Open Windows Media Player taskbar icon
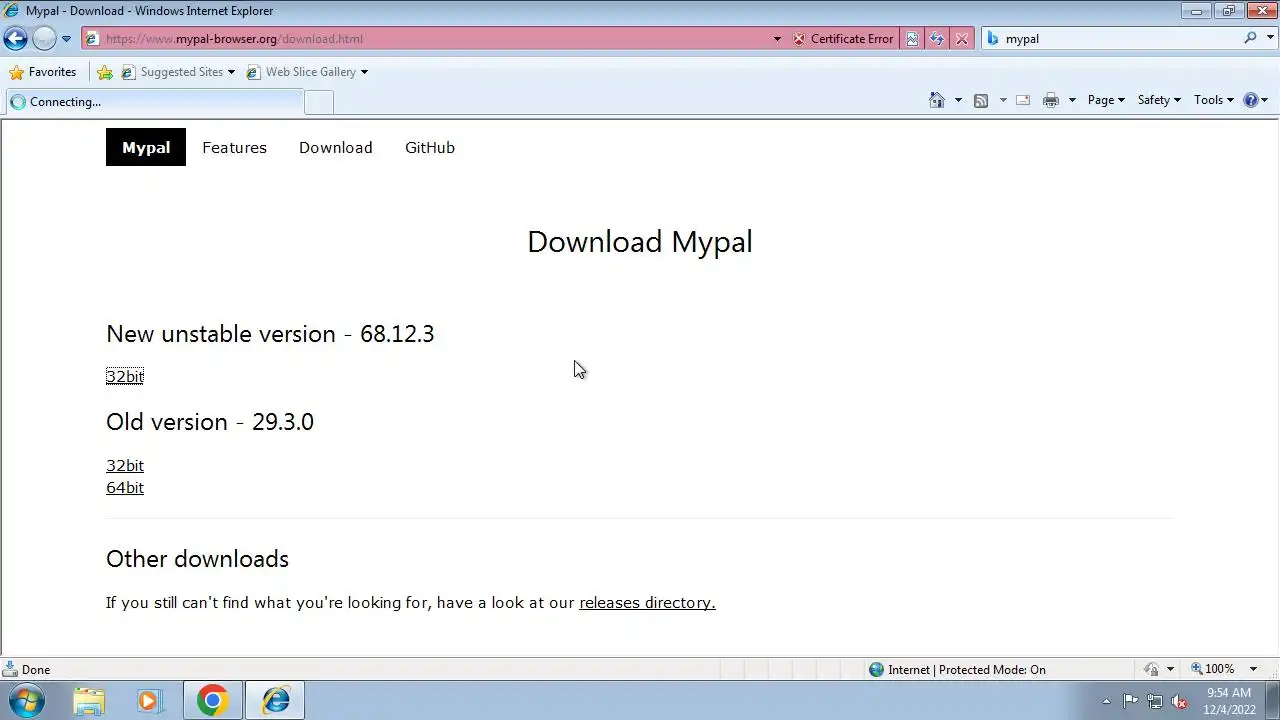 [149, 701]
